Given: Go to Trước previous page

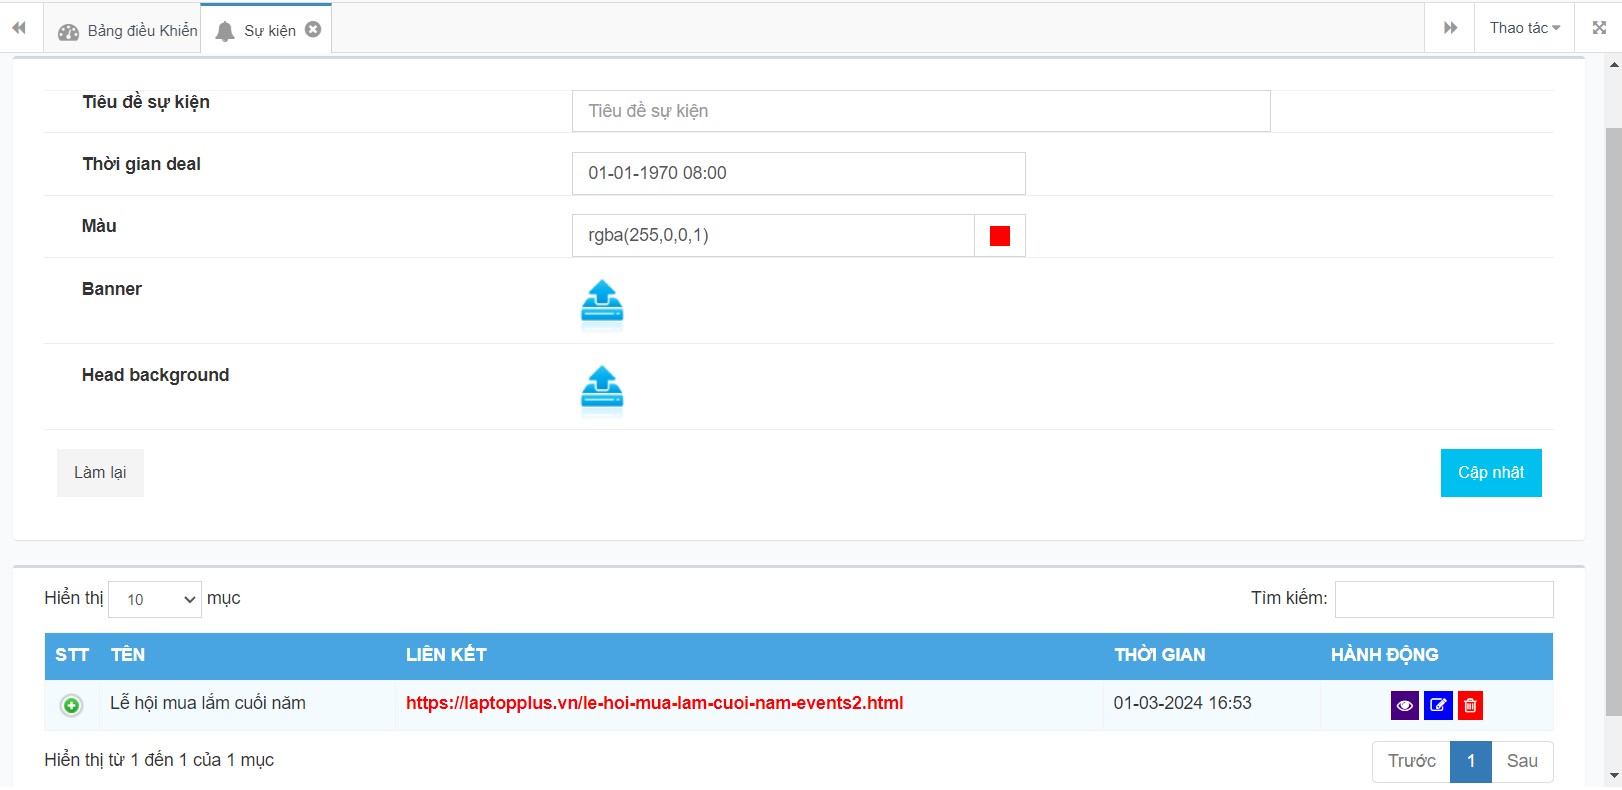Looking at the screenshot, I should (1411, 761).
